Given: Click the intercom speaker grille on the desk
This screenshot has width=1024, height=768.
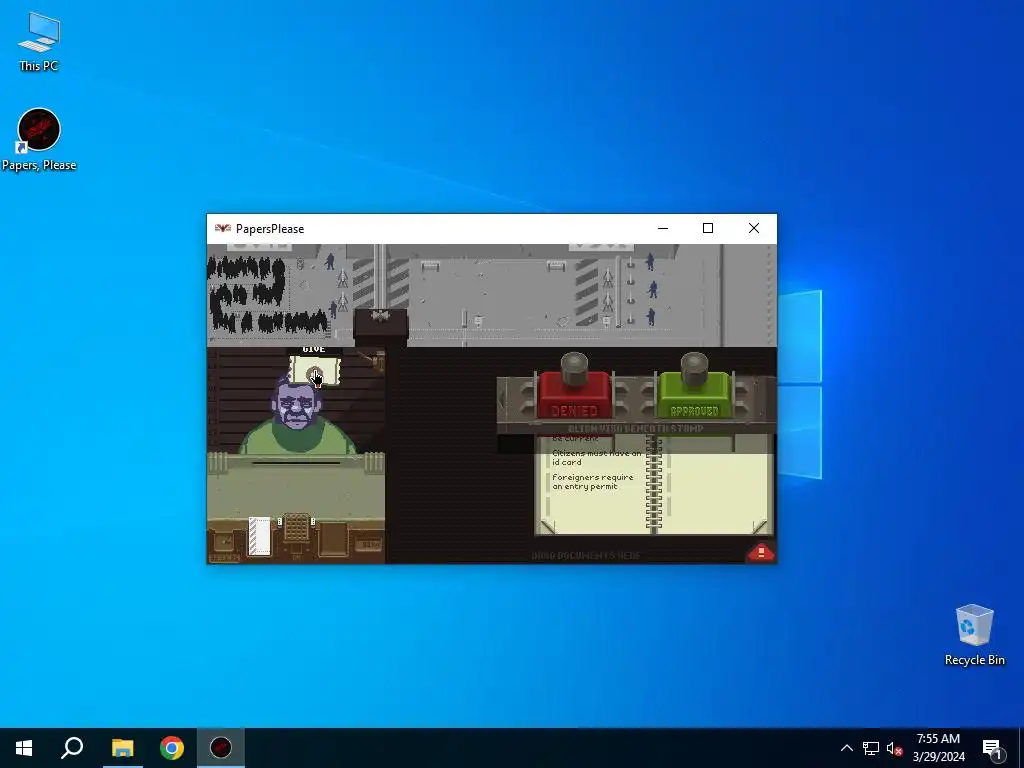Looking at the screenshot, I should click(x=296, y=528).
